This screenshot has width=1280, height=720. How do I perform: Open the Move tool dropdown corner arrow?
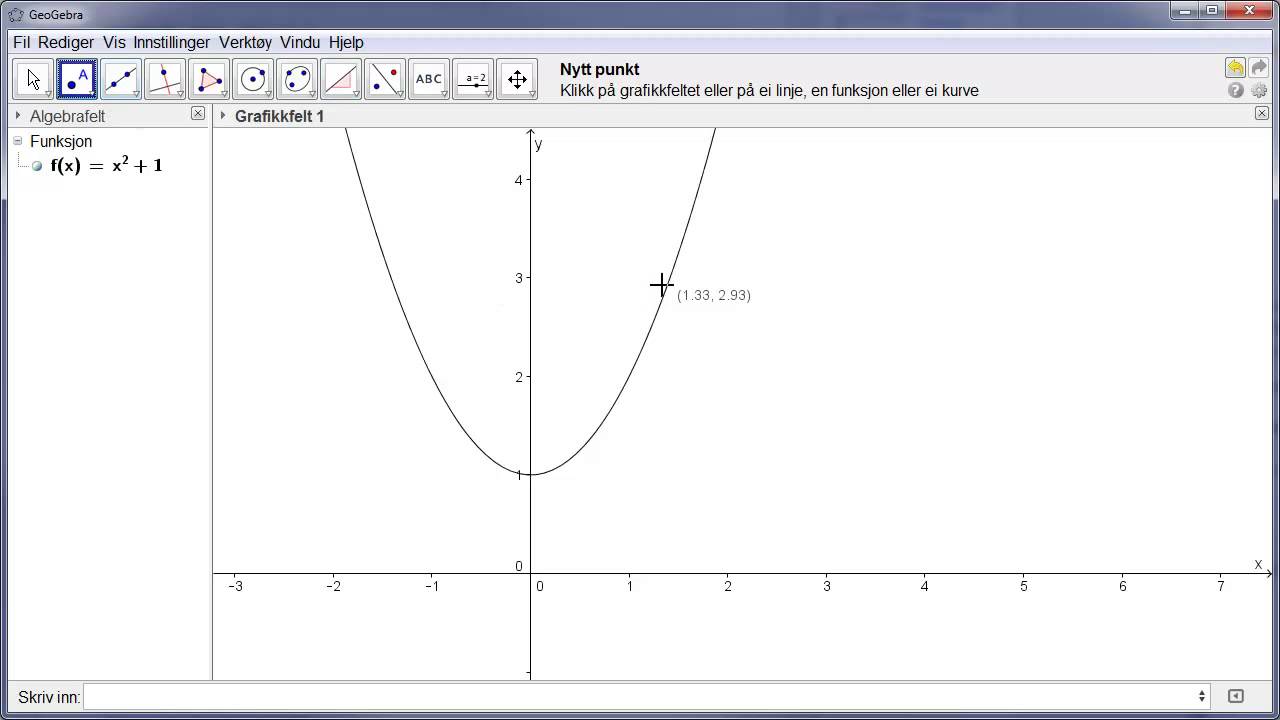pyautogui.click(x=48, y=94)
